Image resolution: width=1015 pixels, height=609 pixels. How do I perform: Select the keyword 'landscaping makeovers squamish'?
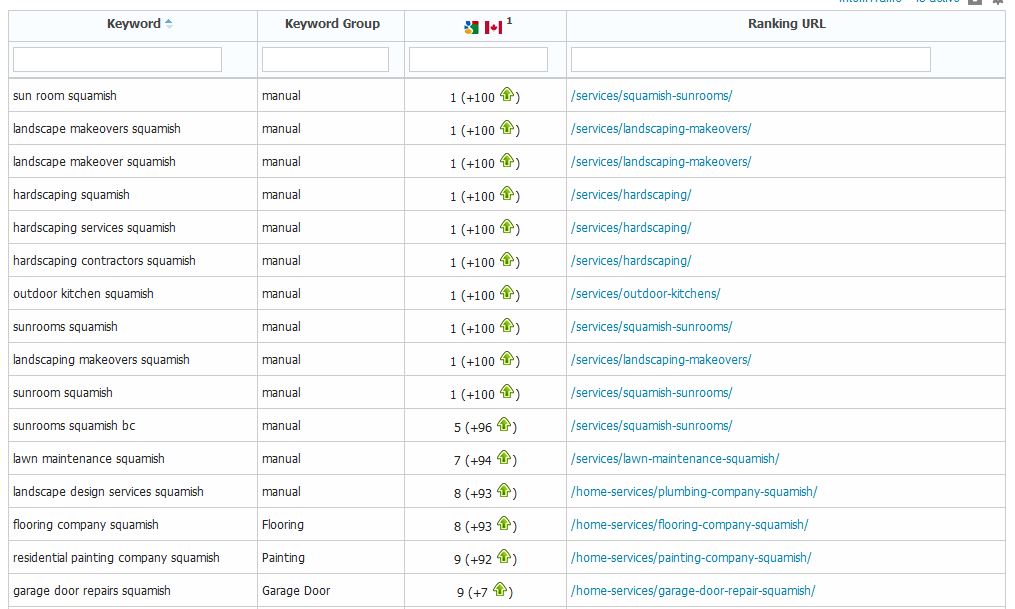tap(101, 360)
